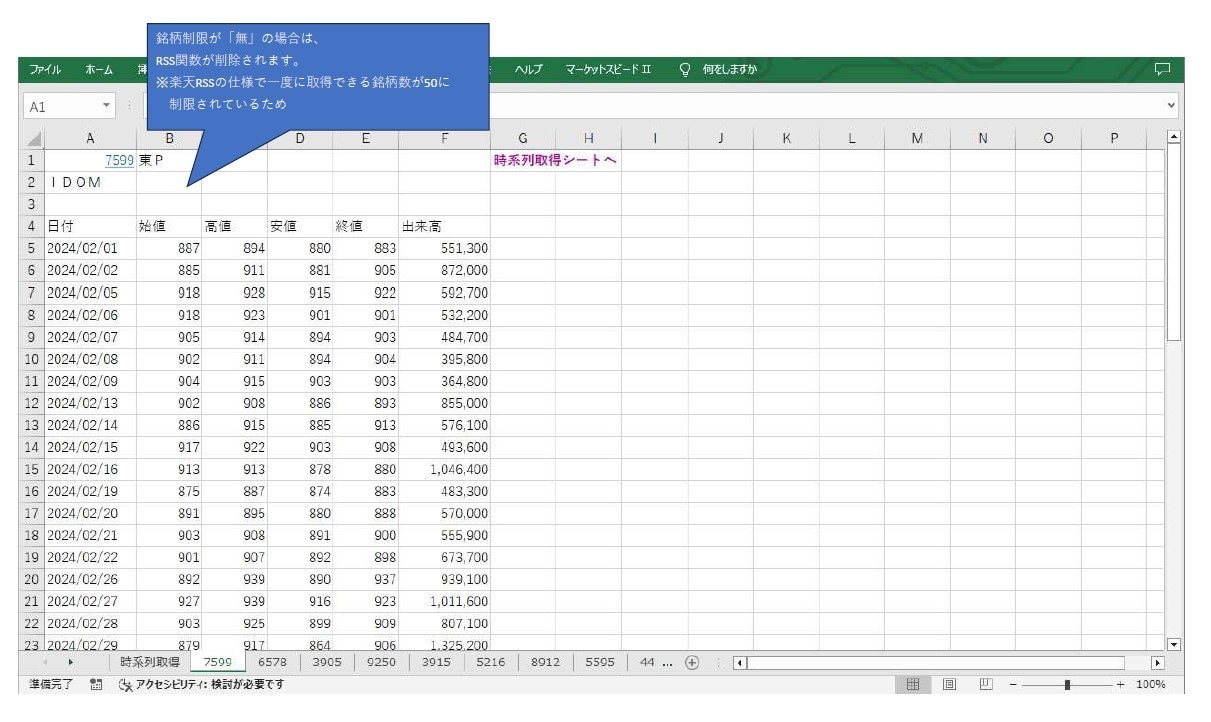Select column F header
This screenshot has width=1211, height=722.
coord(444,140)
